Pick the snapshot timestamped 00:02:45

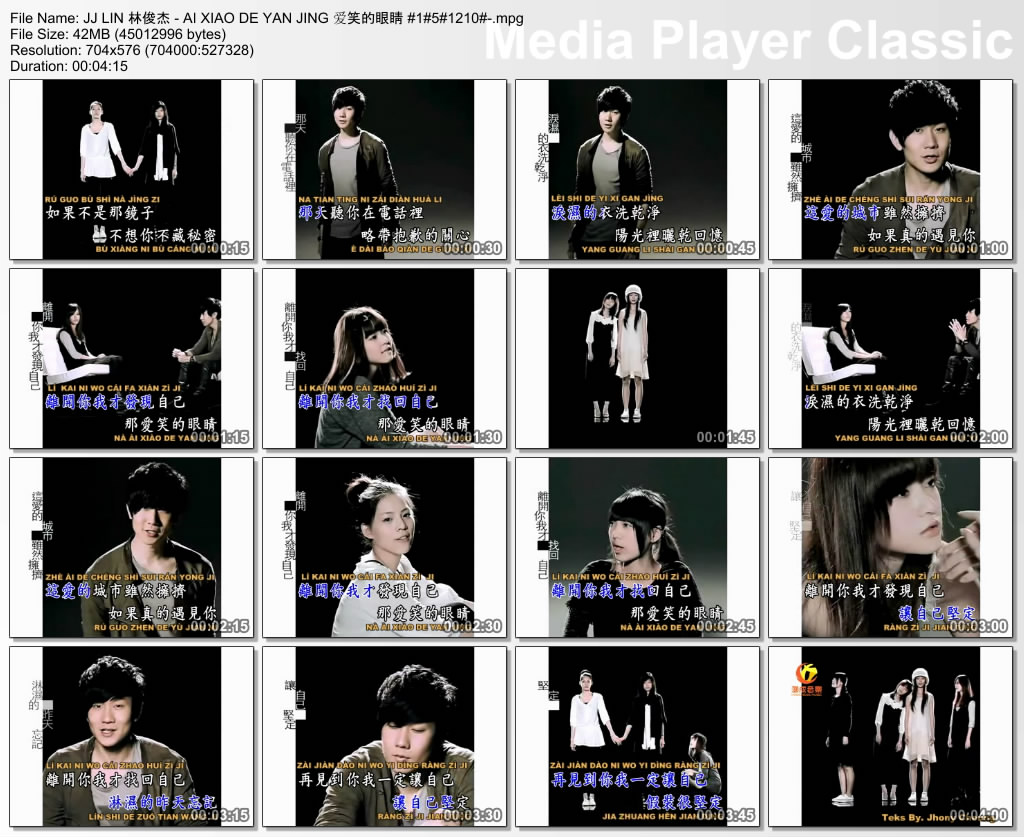click(637, 547)
